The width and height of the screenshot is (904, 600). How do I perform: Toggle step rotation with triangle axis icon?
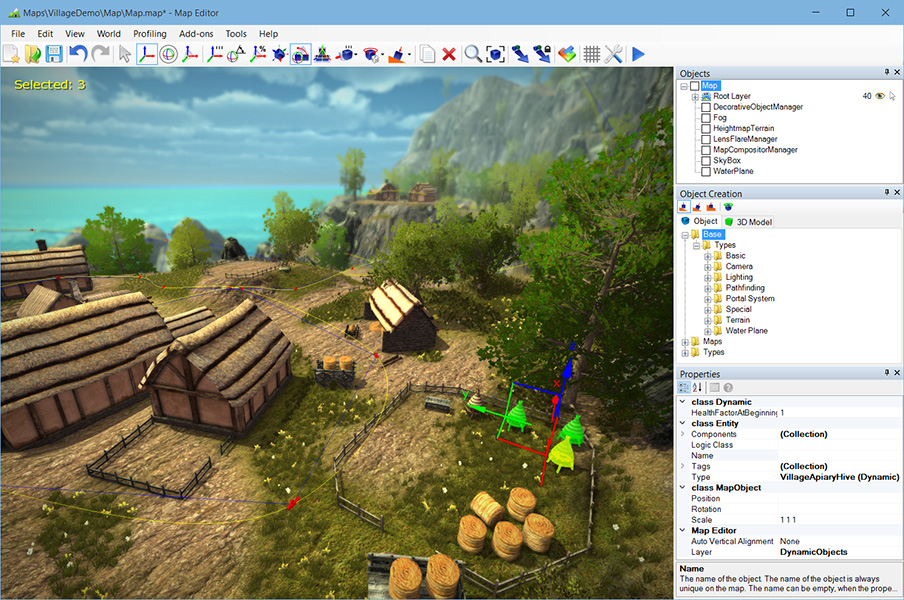pyautogui.click(x=236, y=54)
